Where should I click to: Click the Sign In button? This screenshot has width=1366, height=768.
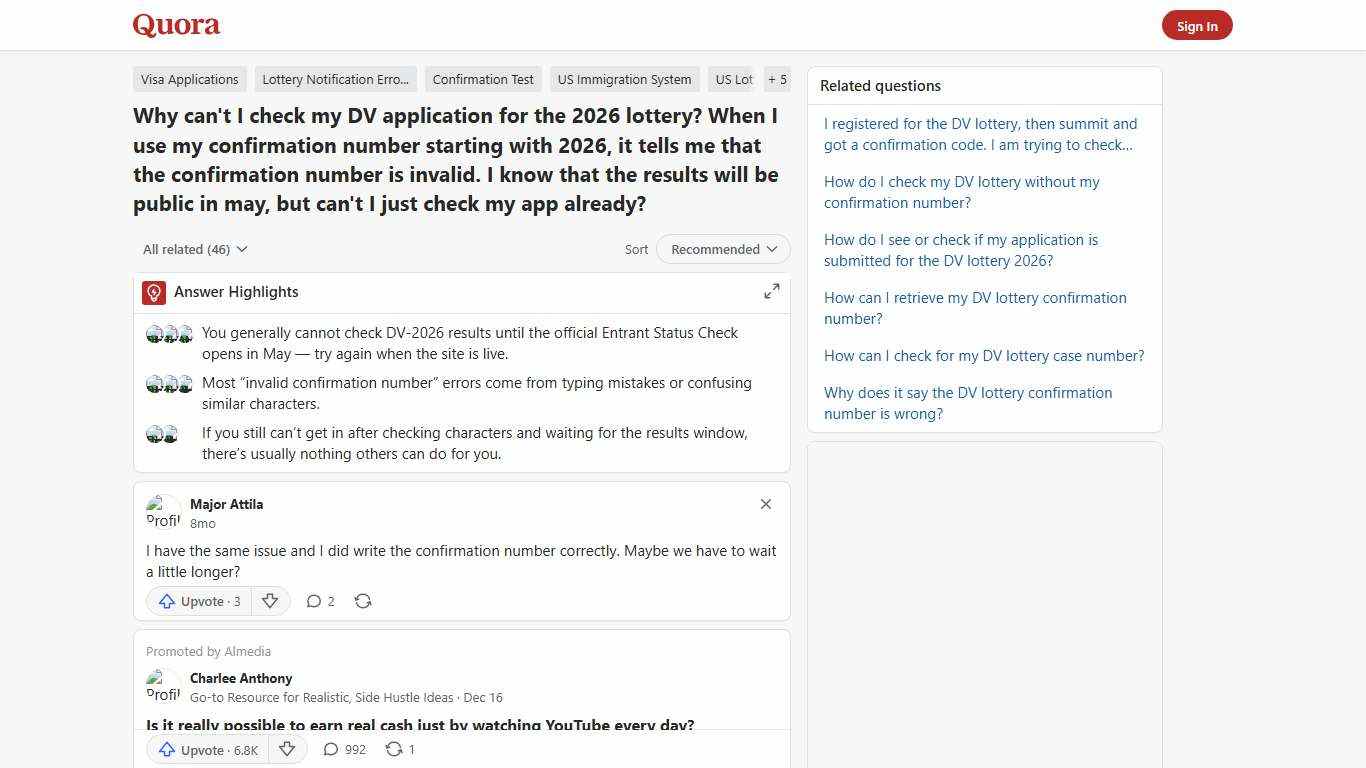point(1197,25)
